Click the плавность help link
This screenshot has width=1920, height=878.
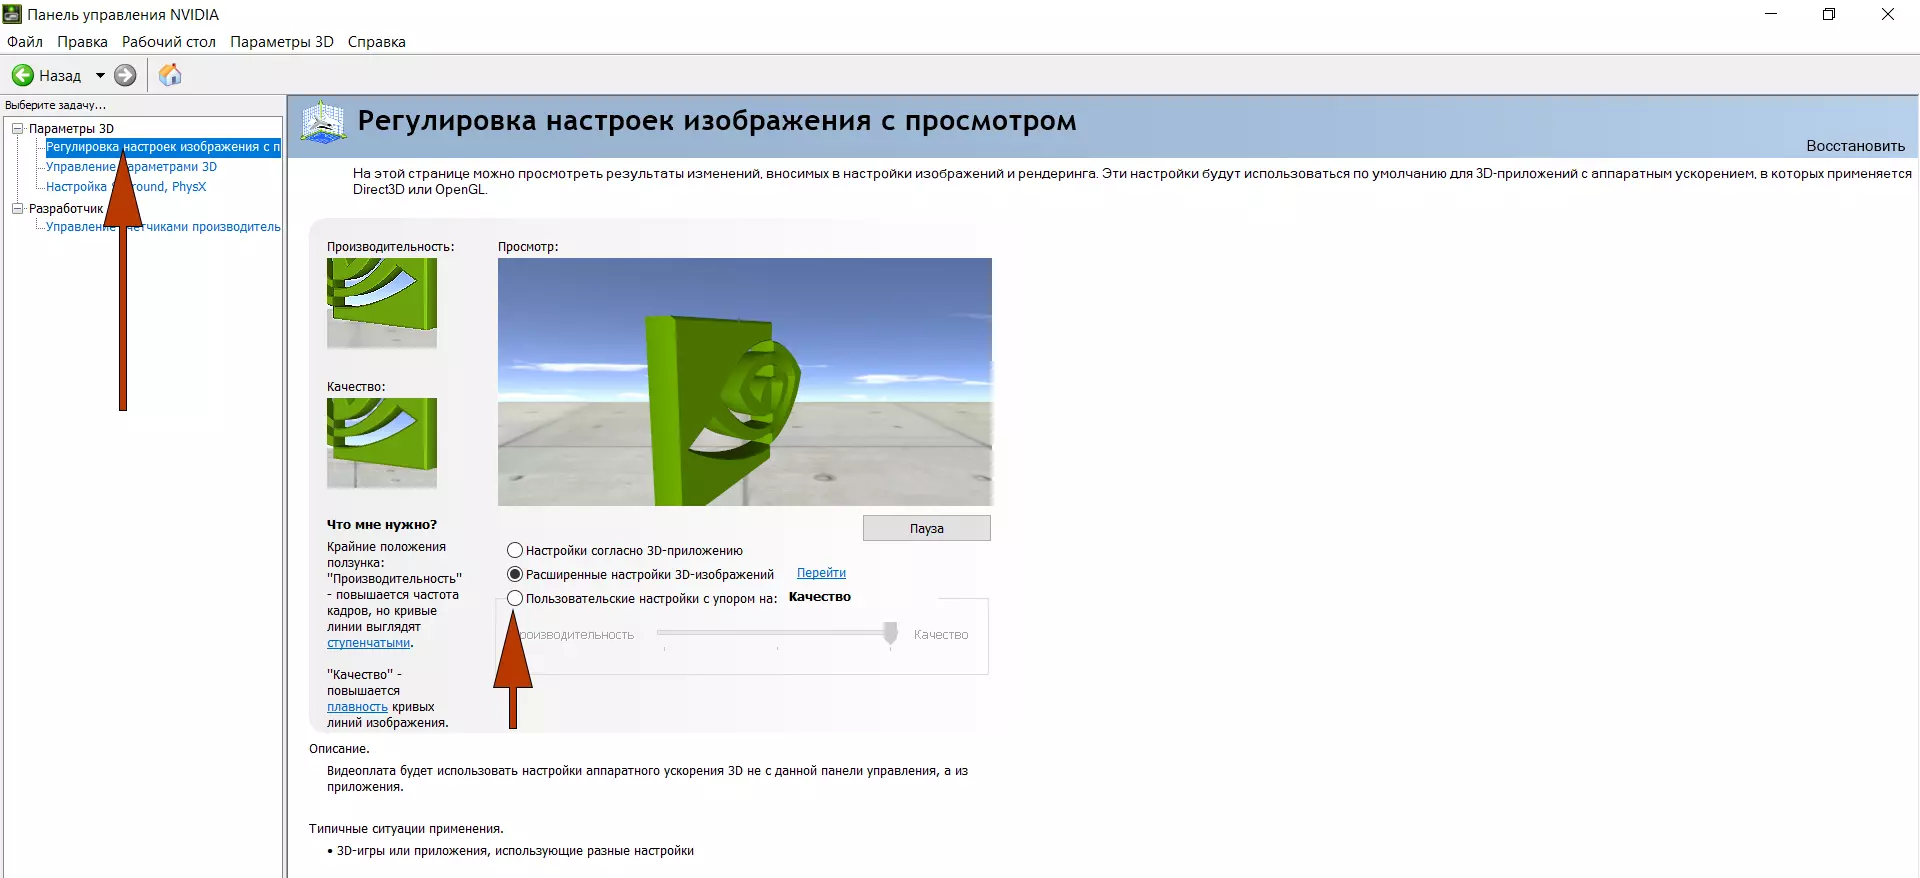tap(357, 707)
